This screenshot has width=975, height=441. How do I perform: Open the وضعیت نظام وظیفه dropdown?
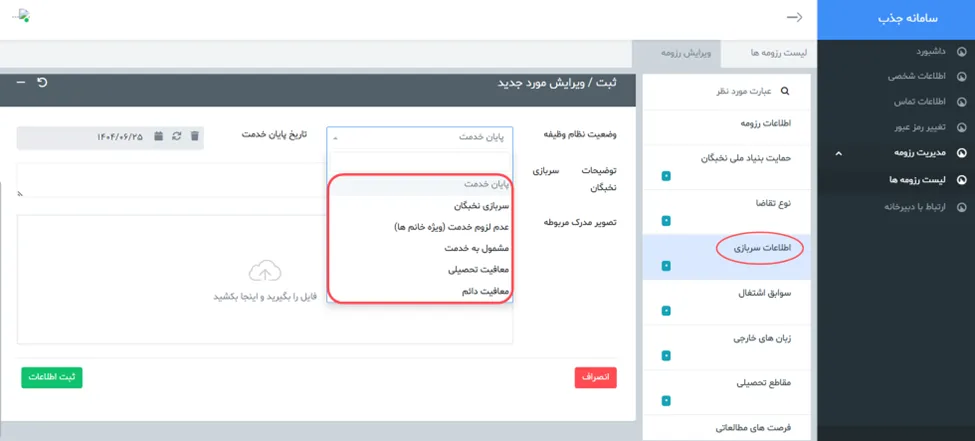point(420,137)
